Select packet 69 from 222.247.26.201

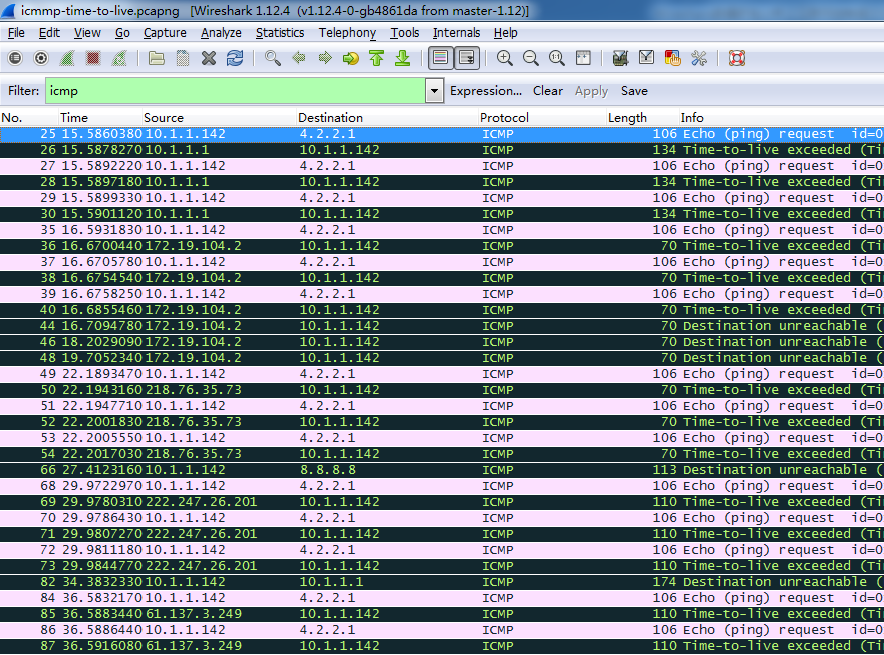[442, 502]
